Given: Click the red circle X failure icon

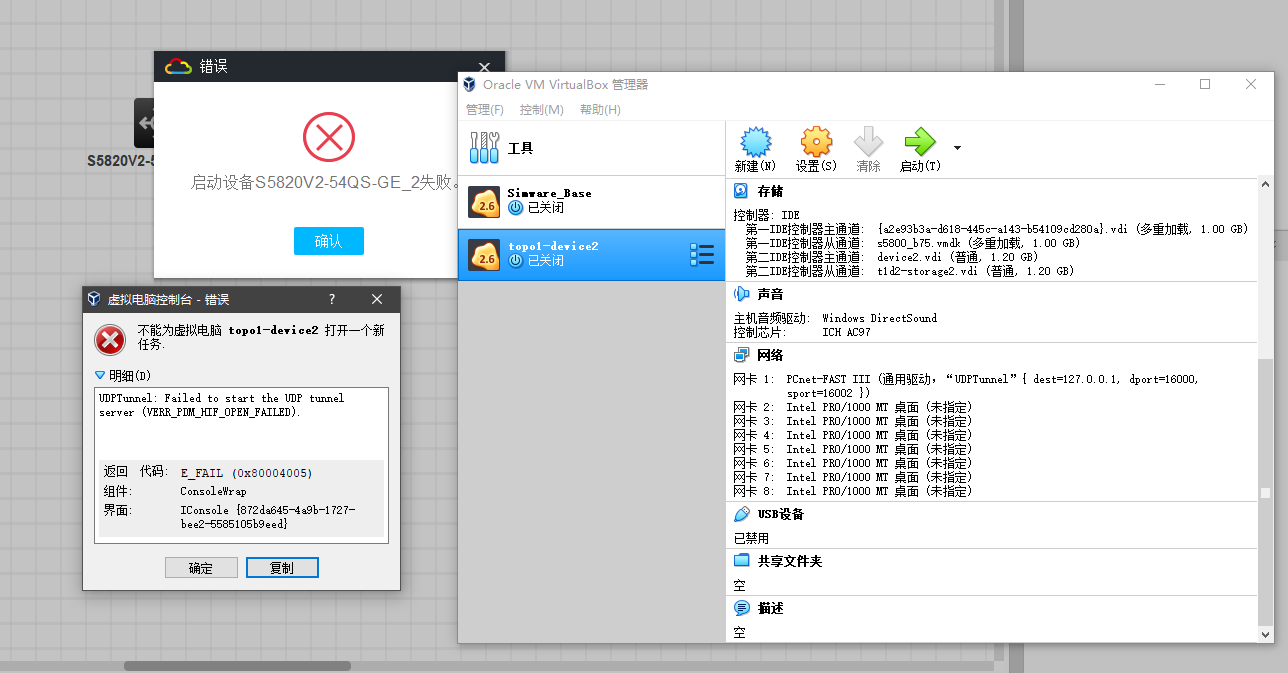Looking at the screenshot, I should [x=329, y=137].
